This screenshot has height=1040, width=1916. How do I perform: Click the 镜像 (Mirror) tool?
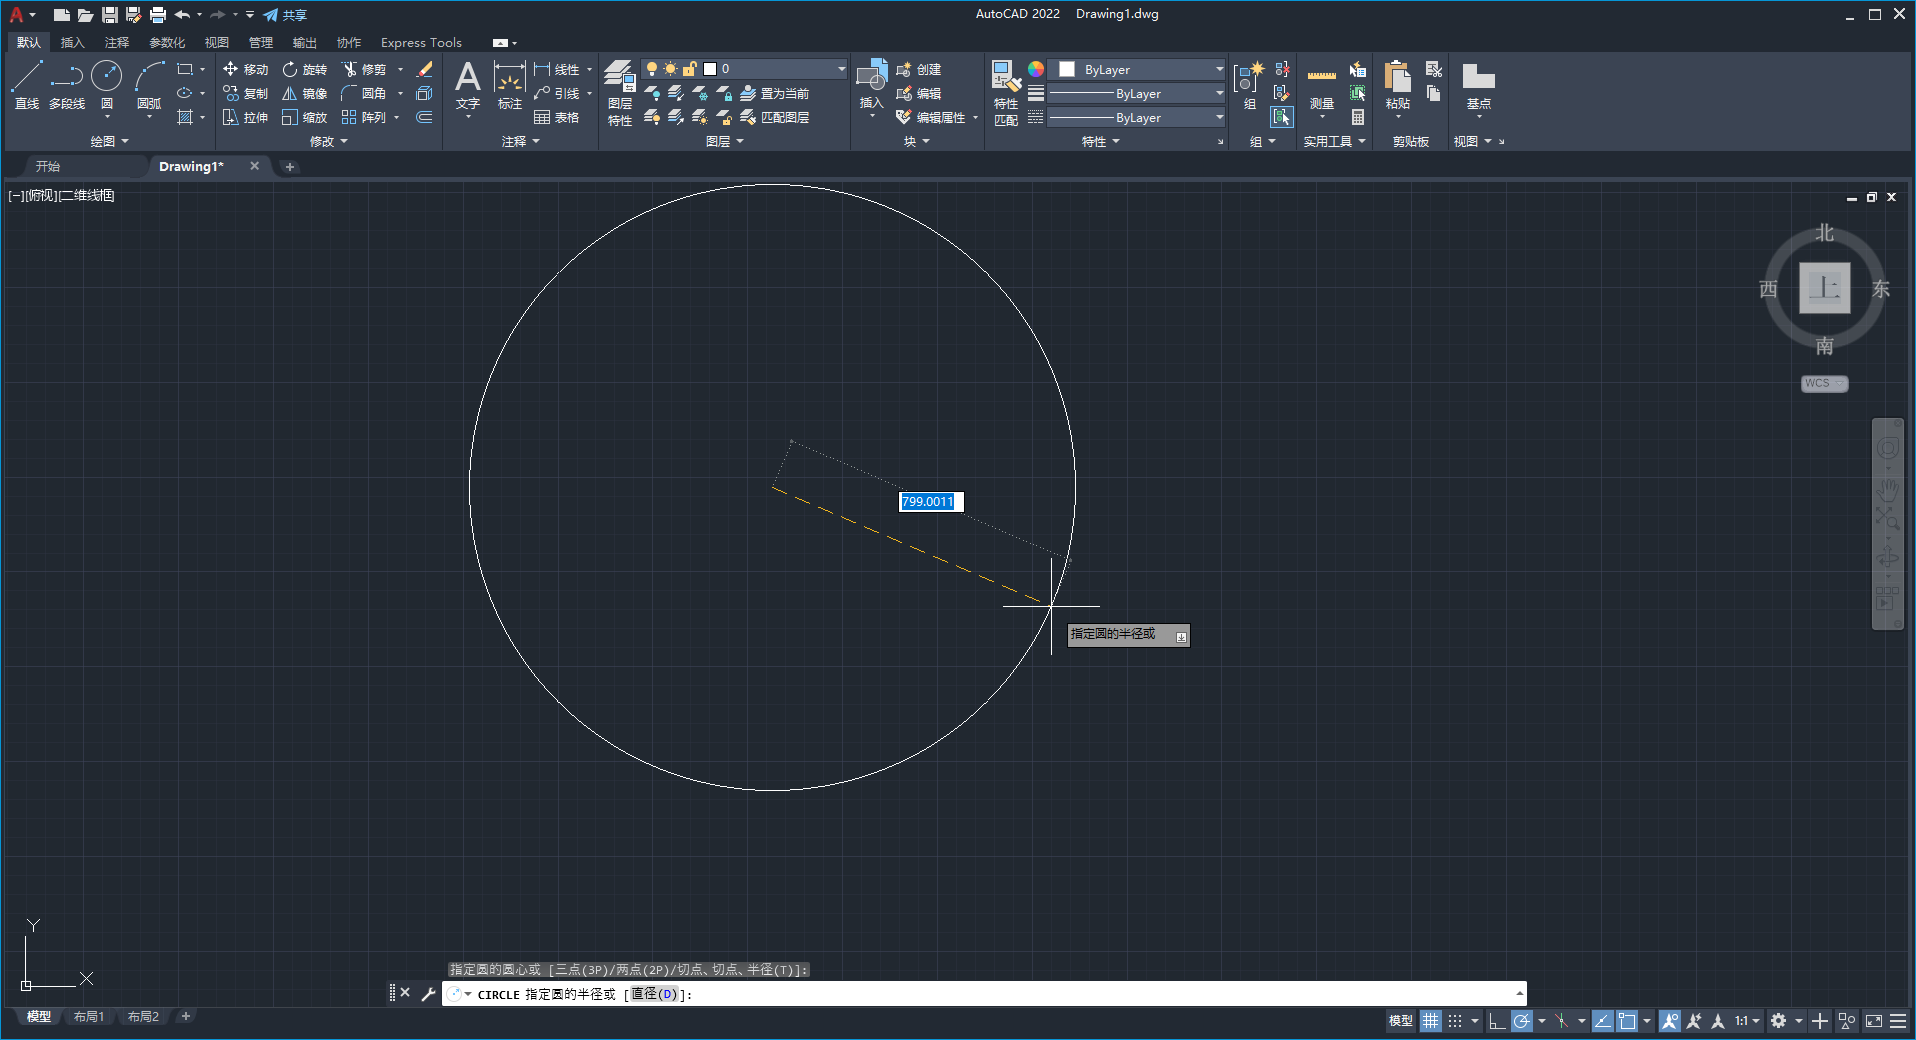click(305, 93)
